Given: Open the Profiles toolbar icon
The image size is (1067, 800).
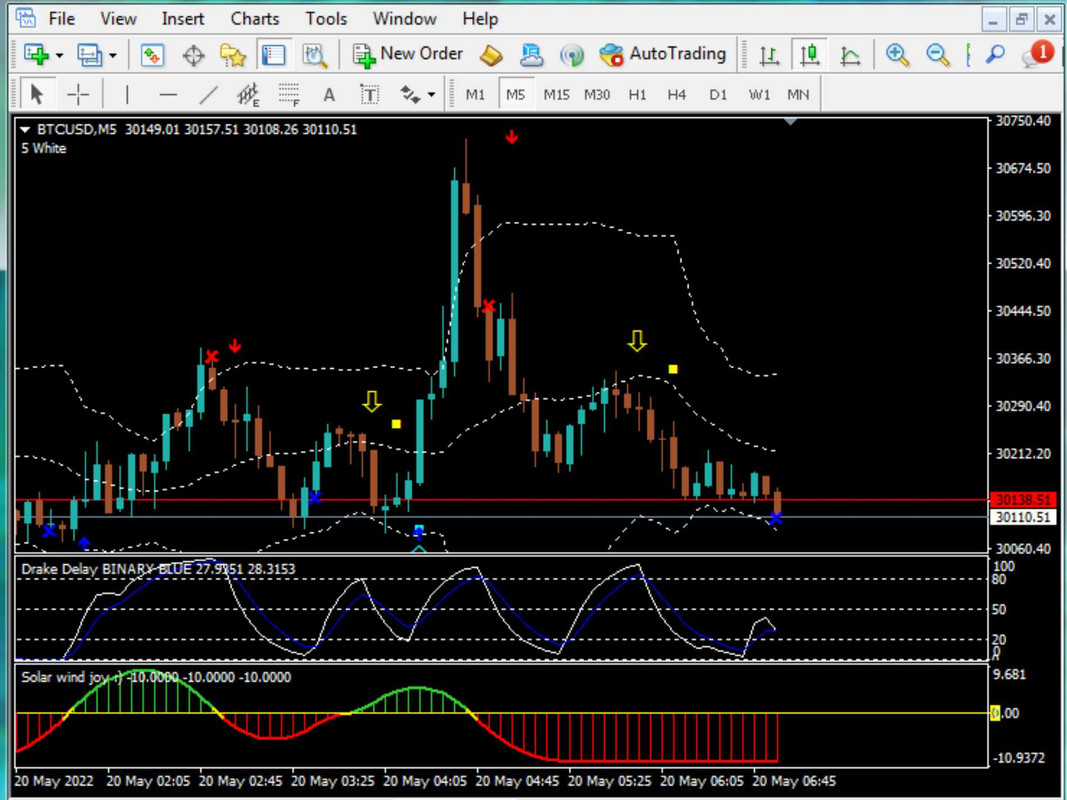Looking at the screenshot, I should tap(90, 54).
